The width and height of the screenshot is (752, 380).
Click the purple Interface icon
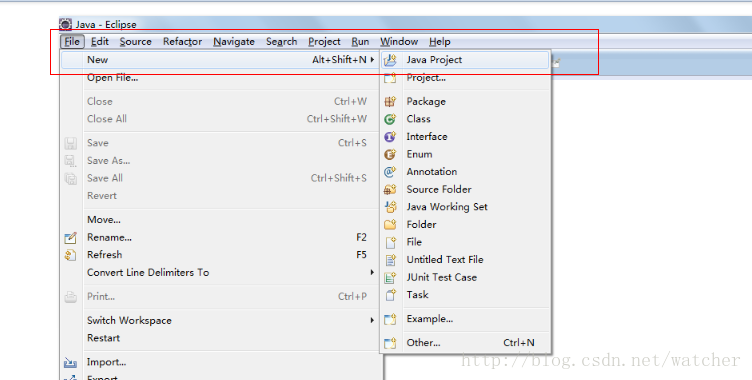[390, 137]
